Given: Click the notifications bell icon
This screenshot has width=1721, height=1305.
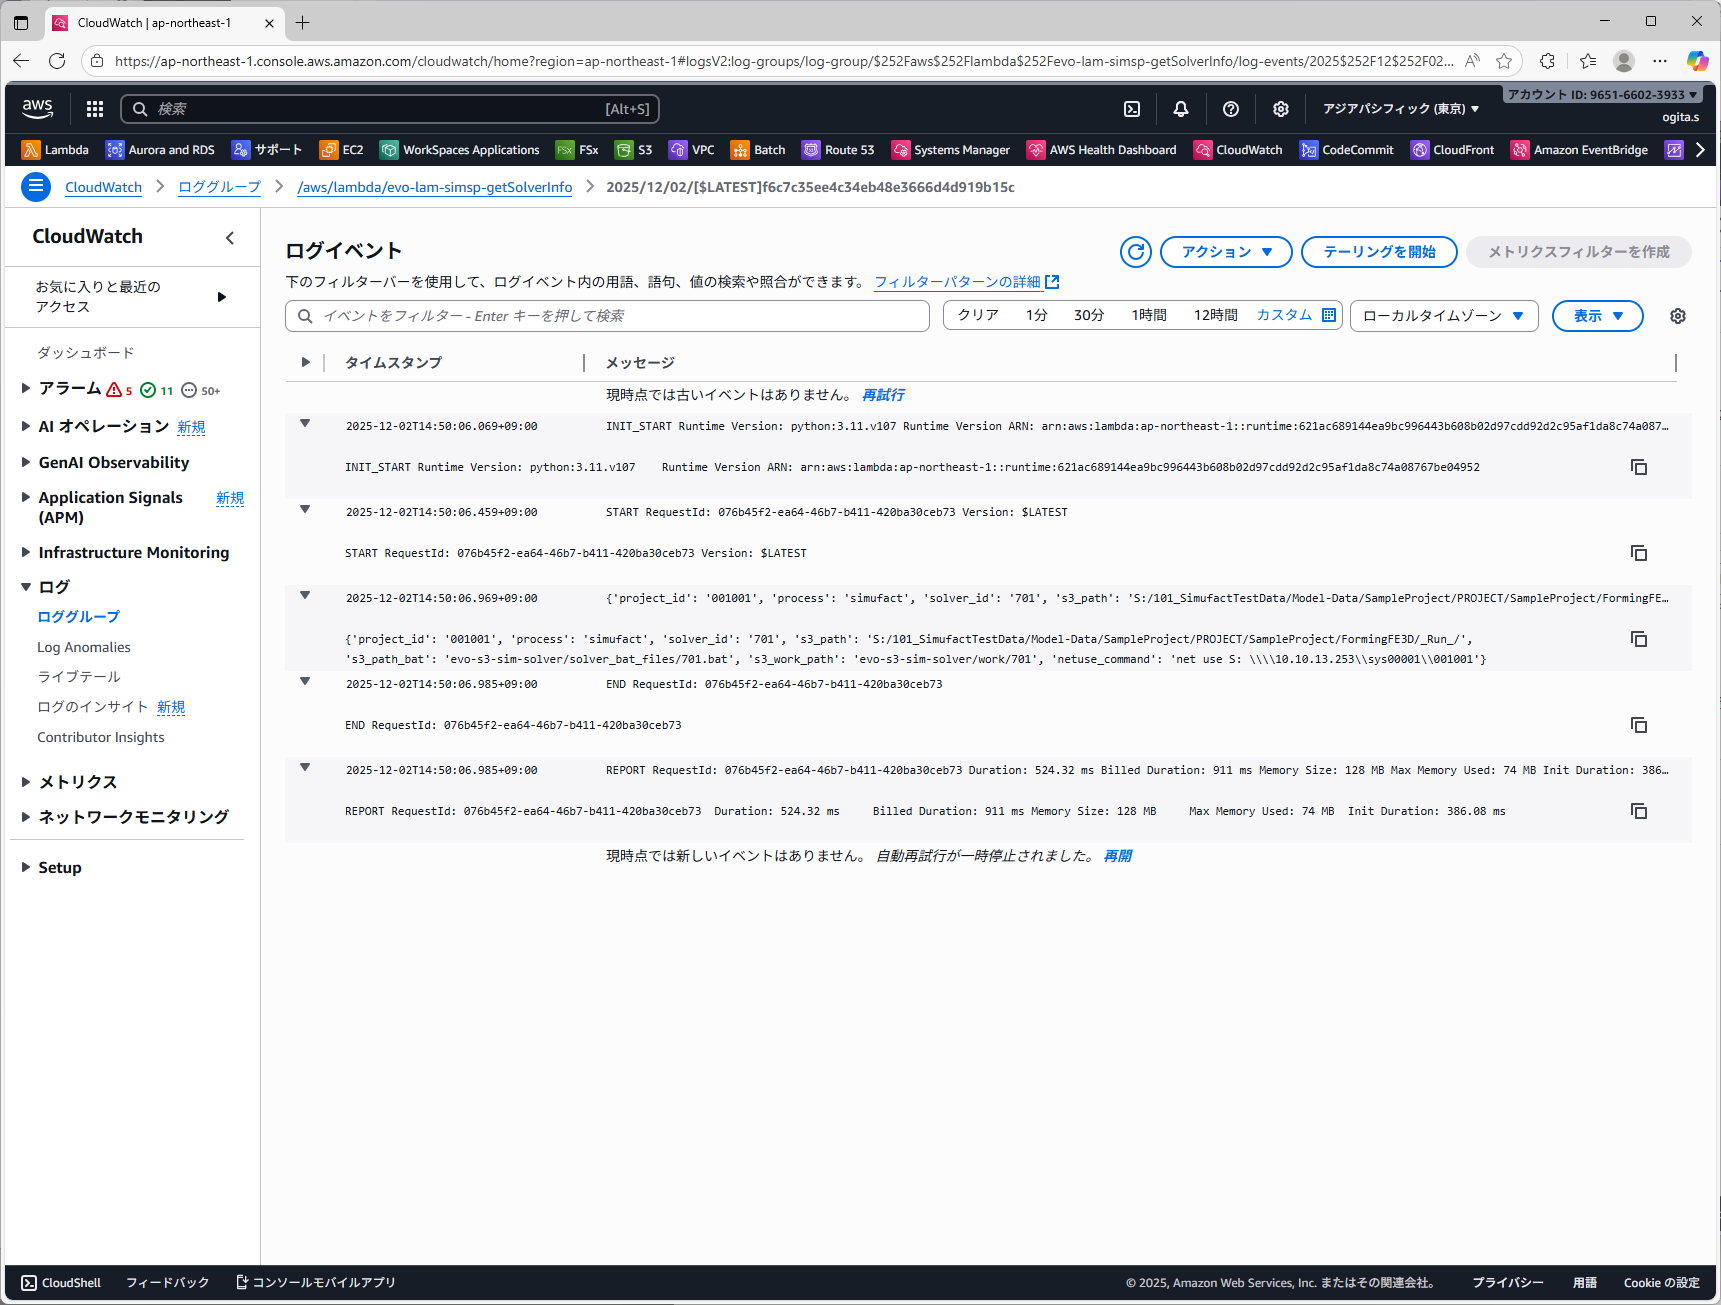Looking at the screenshot, I should 1181,109.
